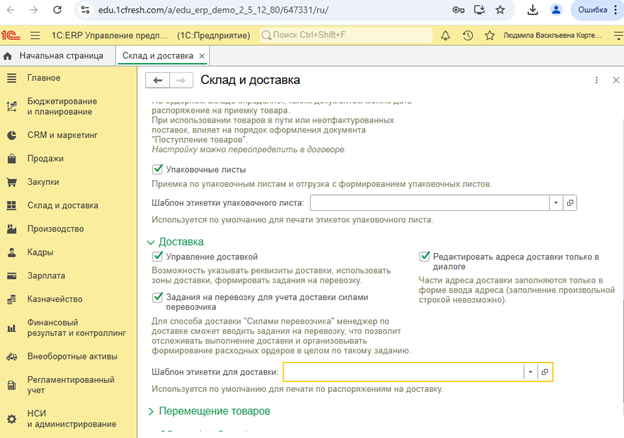
Task: Click the НСИ и администрирование gear icon
Action: click(x=12, y=419)
